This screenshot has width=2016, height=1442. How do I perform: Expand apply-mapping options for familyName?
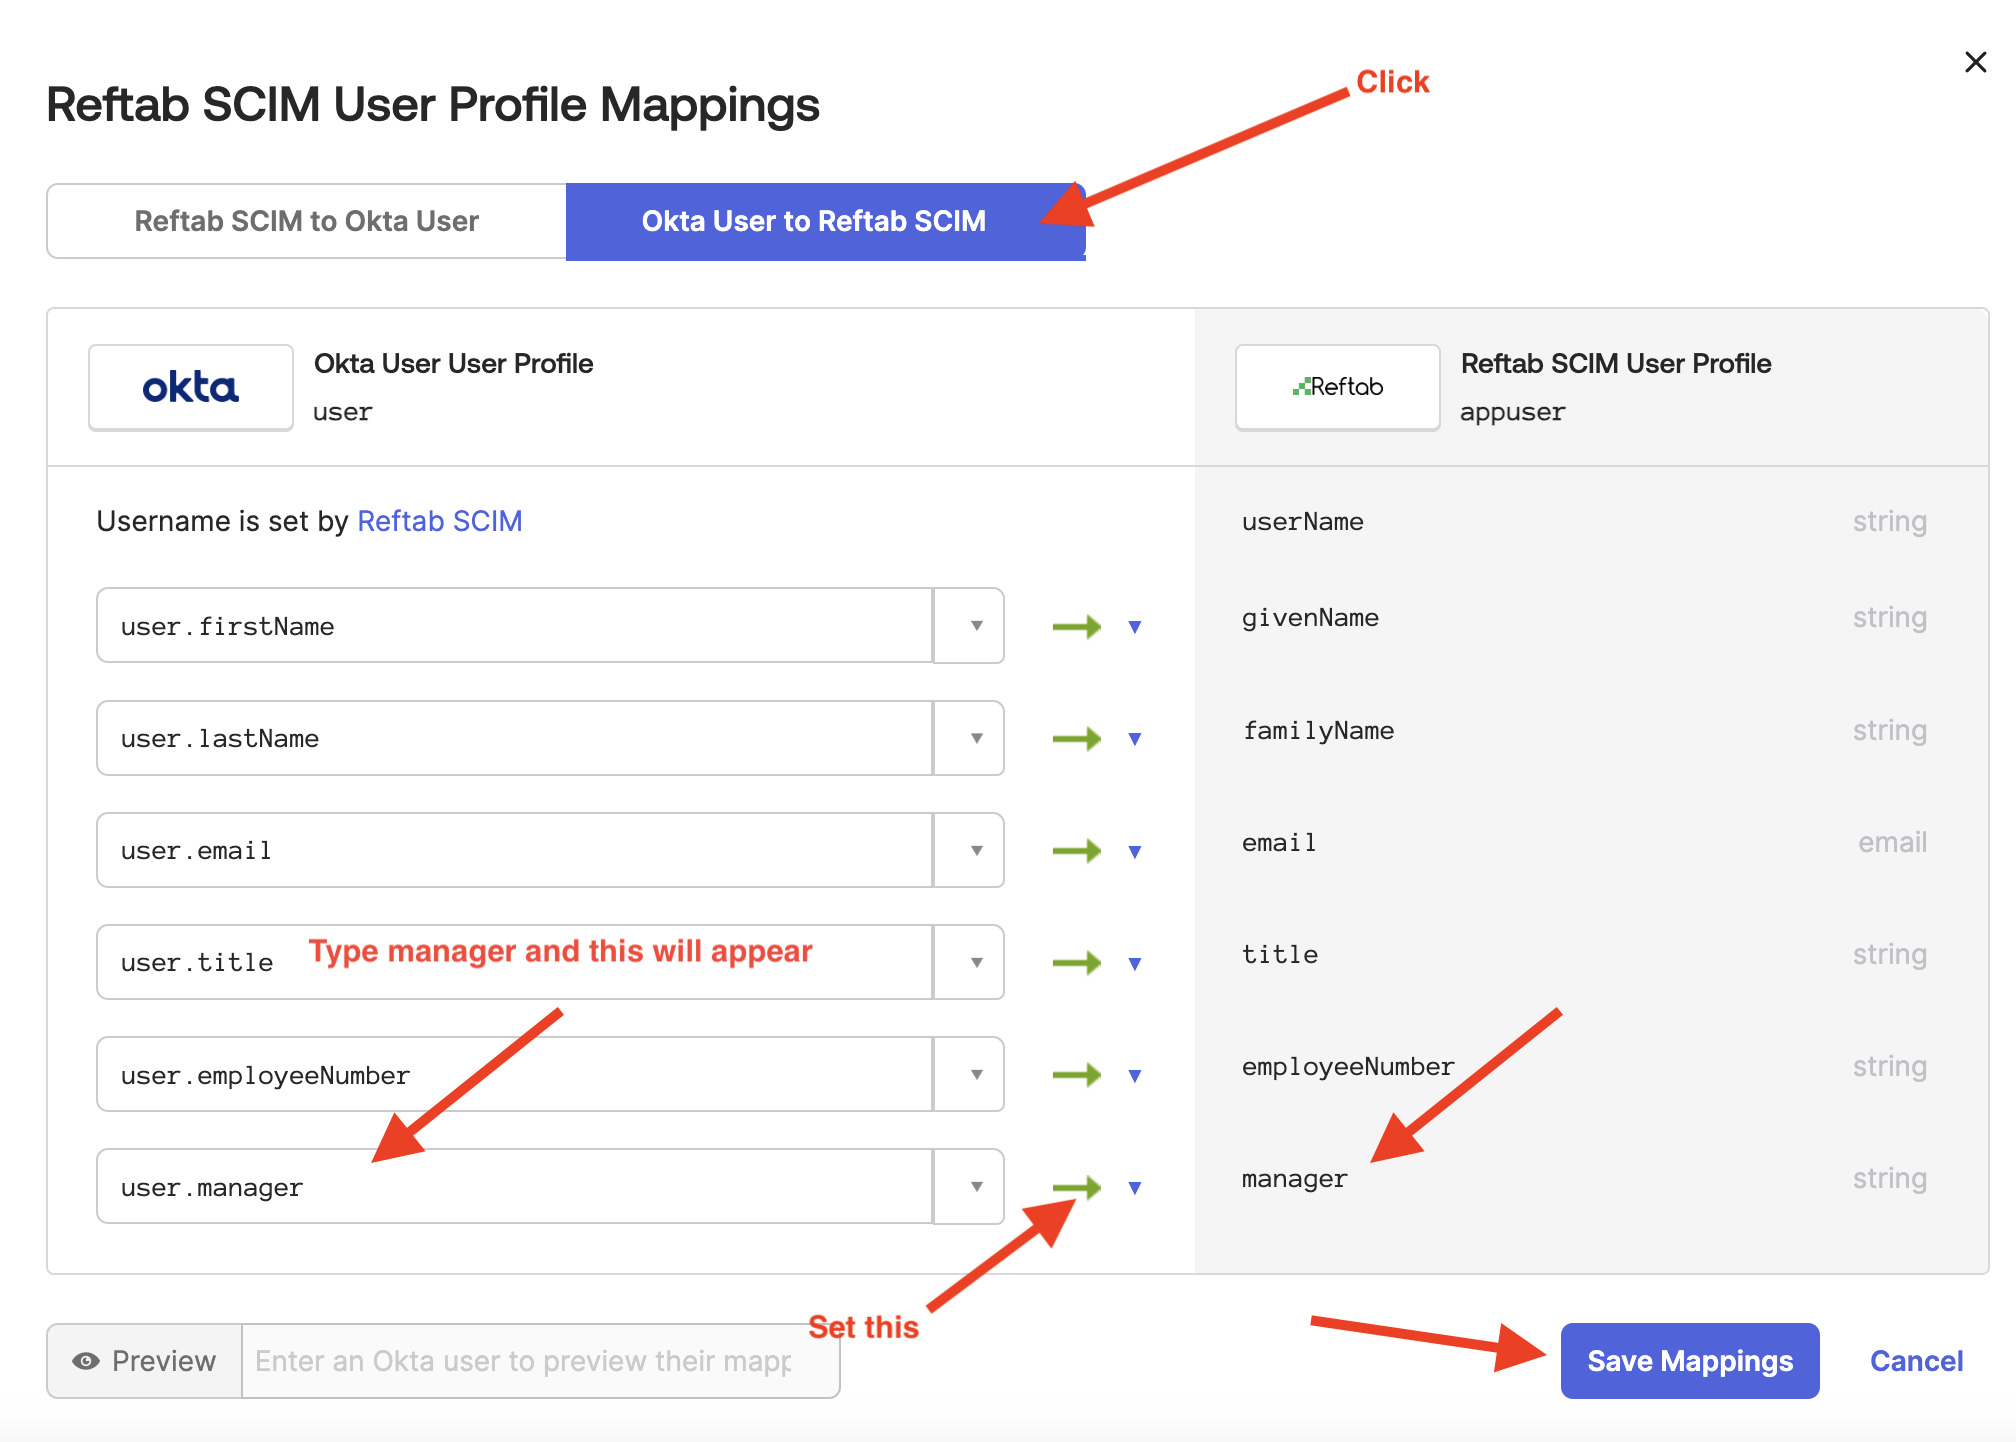[1135, 739]
